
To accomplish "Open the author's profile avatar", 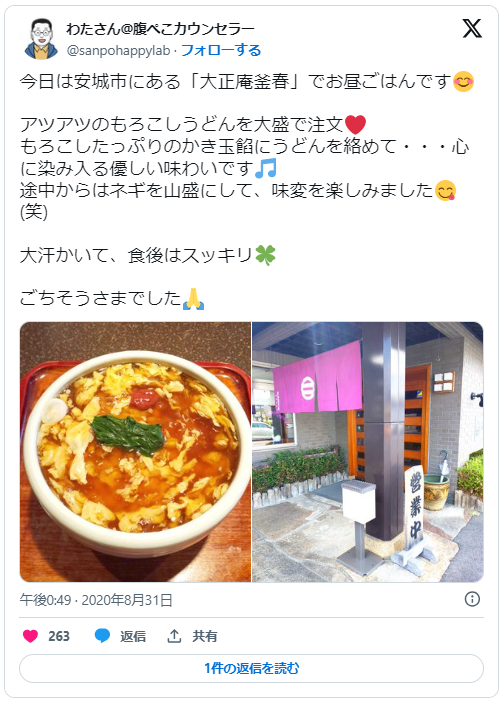I will pos(41,39).
